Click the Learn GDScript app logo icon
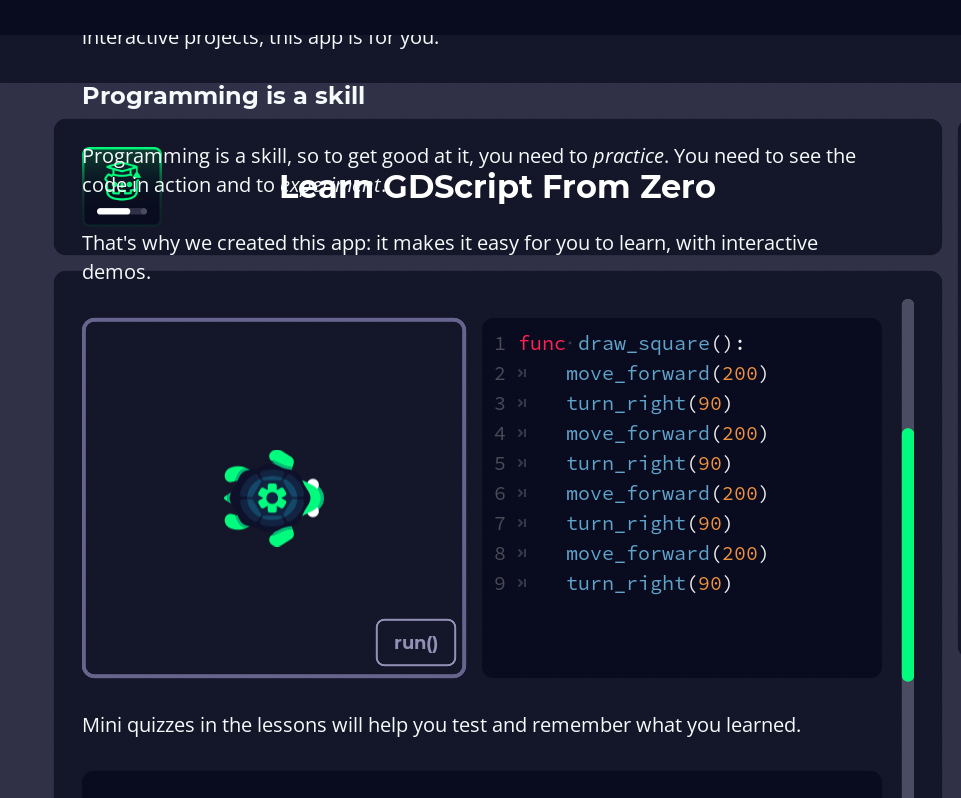 tap(122, 186)
